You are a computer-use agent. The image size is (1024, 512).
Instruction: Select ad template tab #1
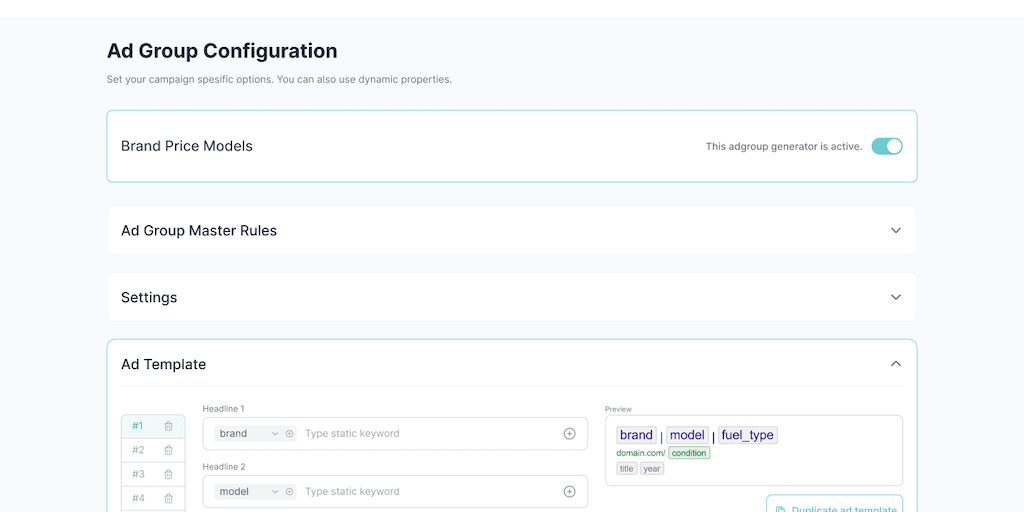click(138, 426)
